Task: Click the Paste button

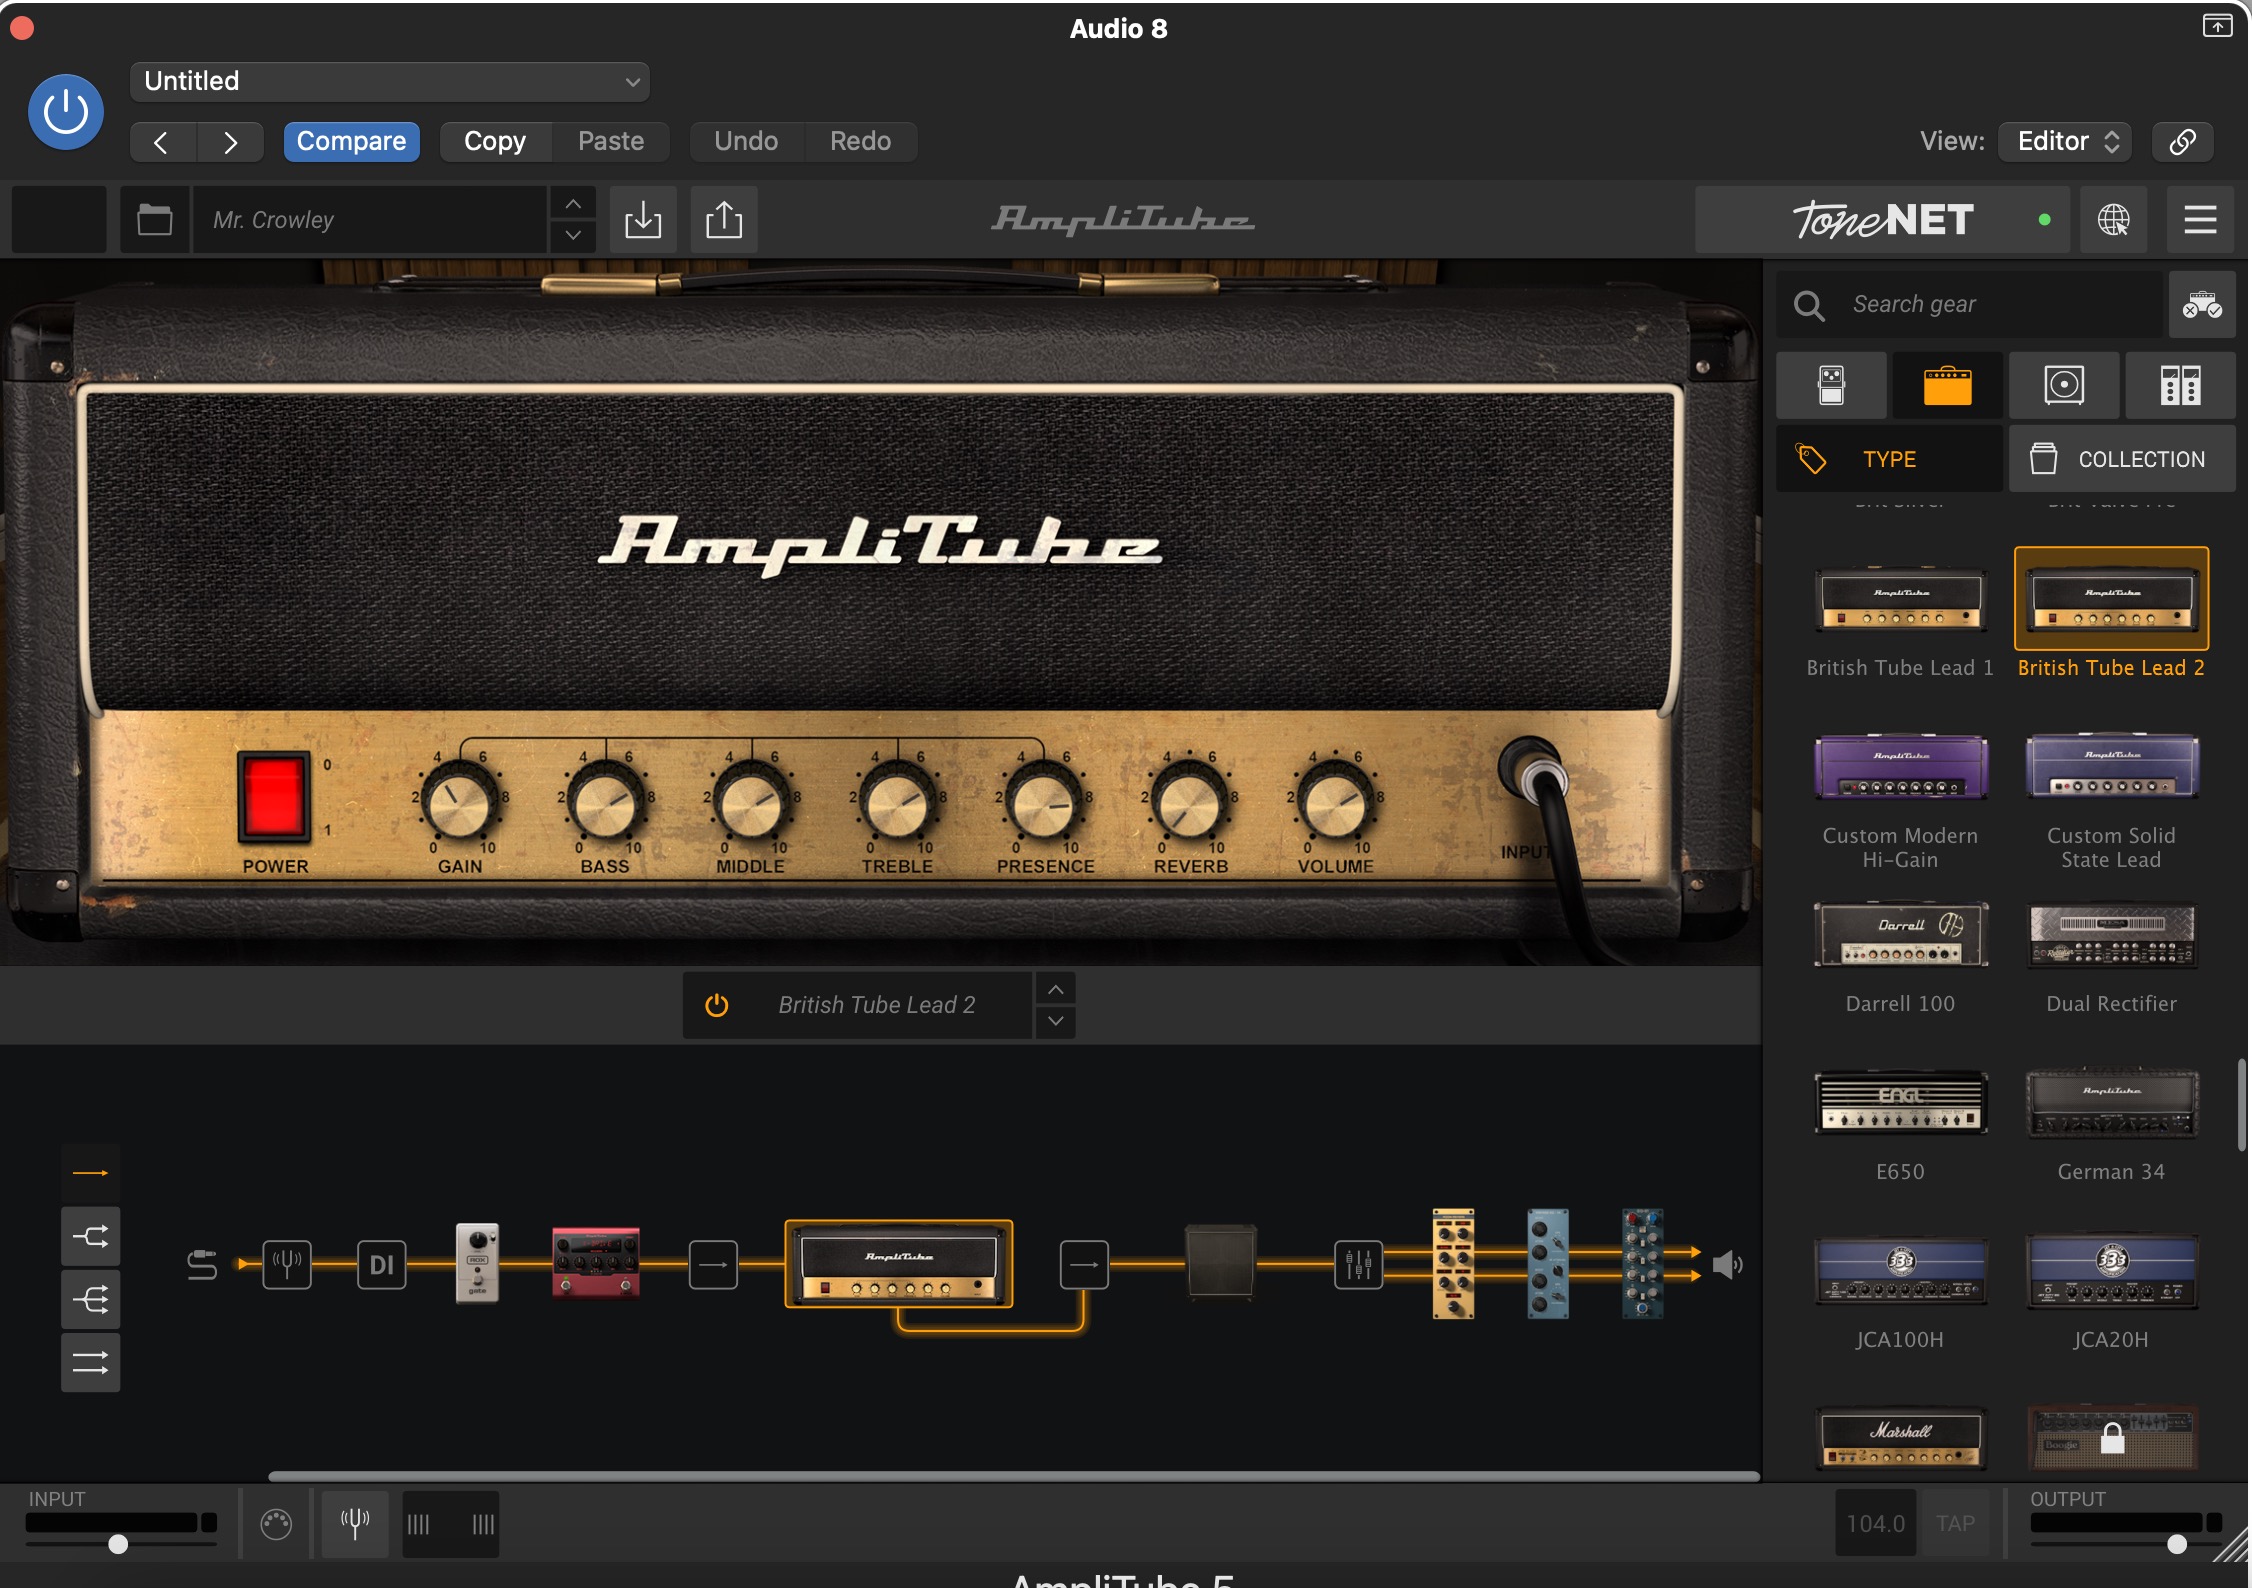Action: click(x=611, y=141)
